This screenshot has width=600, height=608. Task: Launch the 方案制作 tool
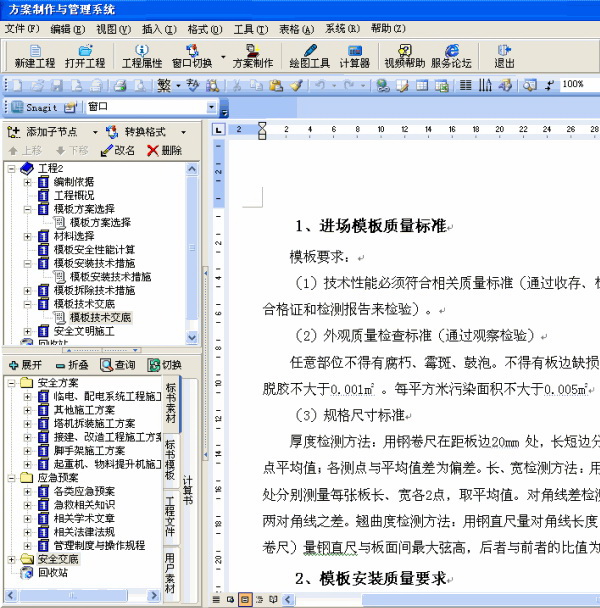coord(253,57)
